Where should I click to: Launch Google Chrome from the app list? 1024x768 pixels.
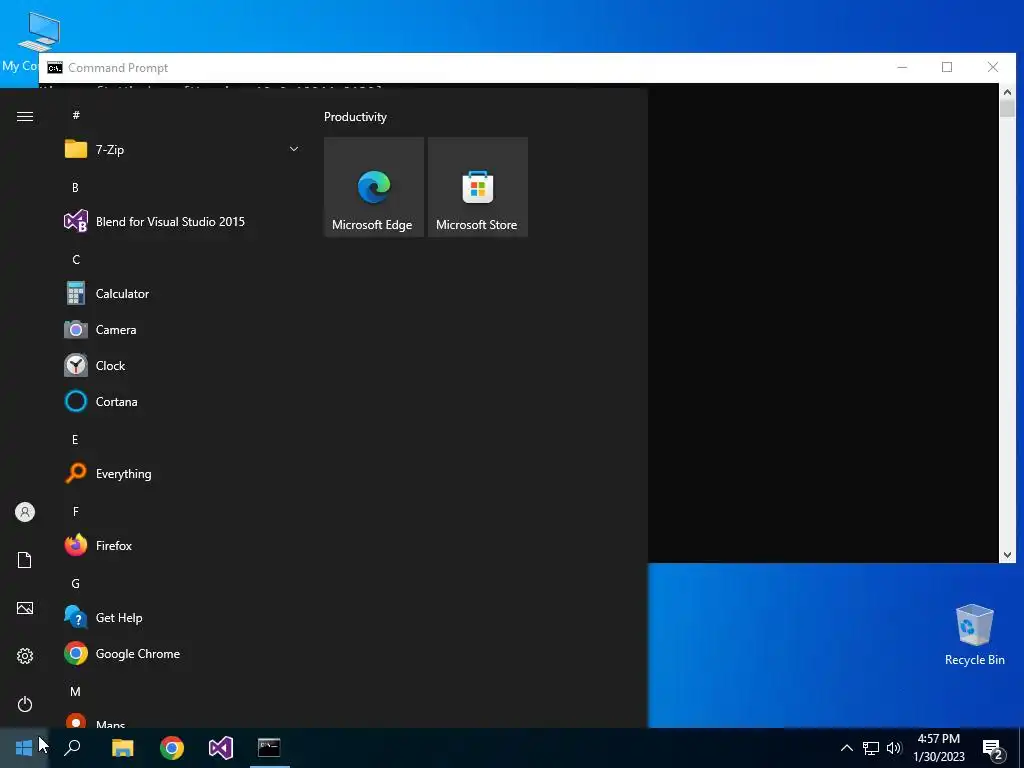pyautogui.click(x=183, y=654)
